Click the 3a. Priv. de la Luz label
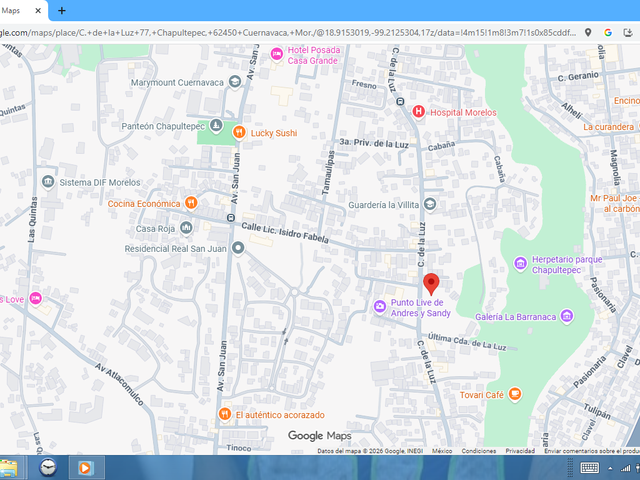 (374, 143)
